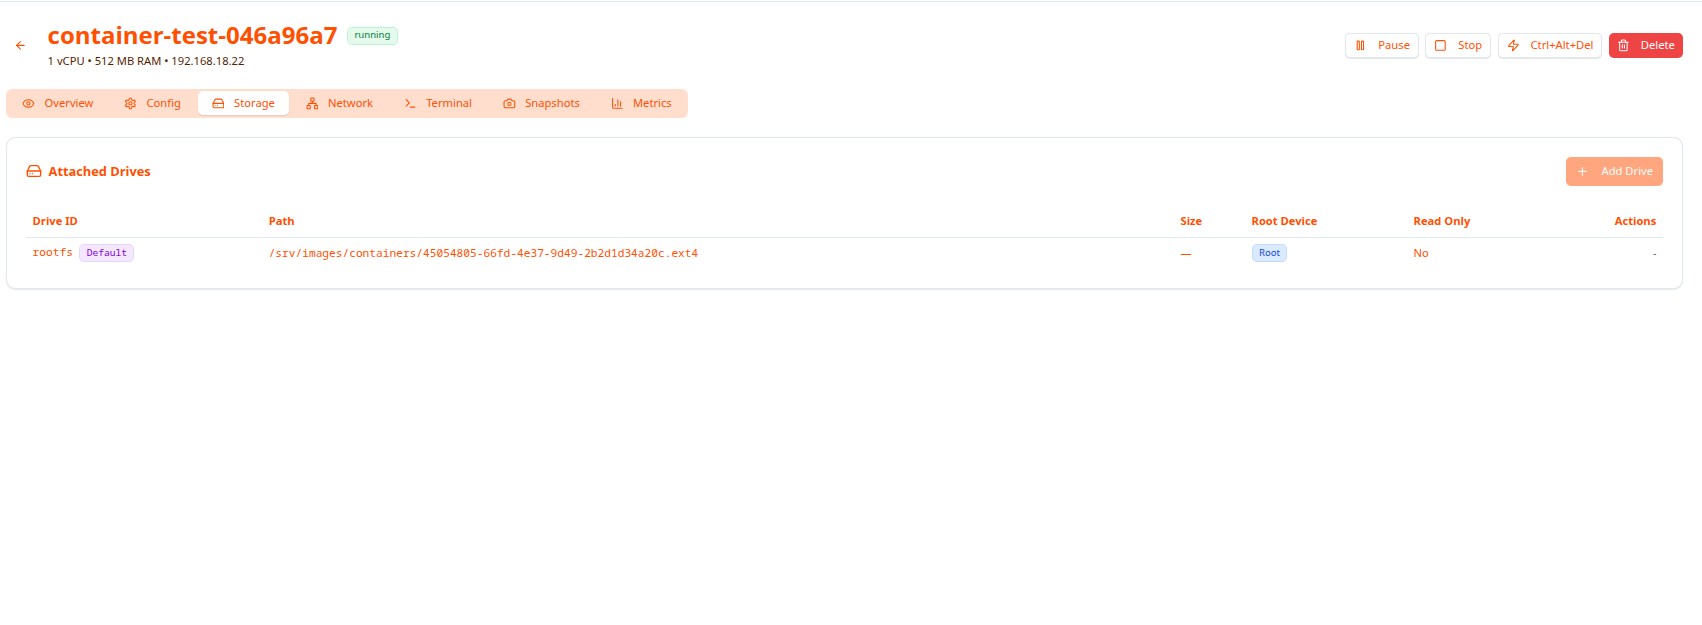Click the running status badge
The width and height of the screenshot is (1702, 625).
[372, 36]
